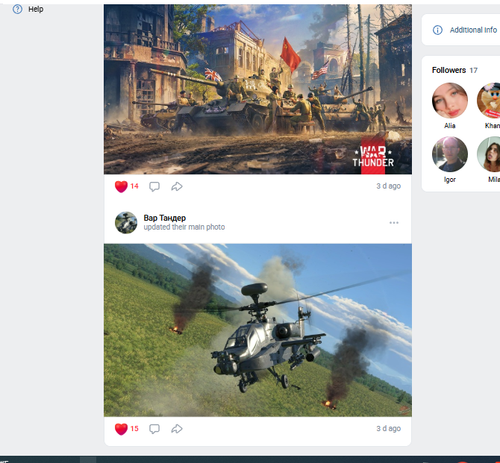Click Вар Тандер round avatar
The height and width of the screenshot is (463, 500).
pos(126,223)
